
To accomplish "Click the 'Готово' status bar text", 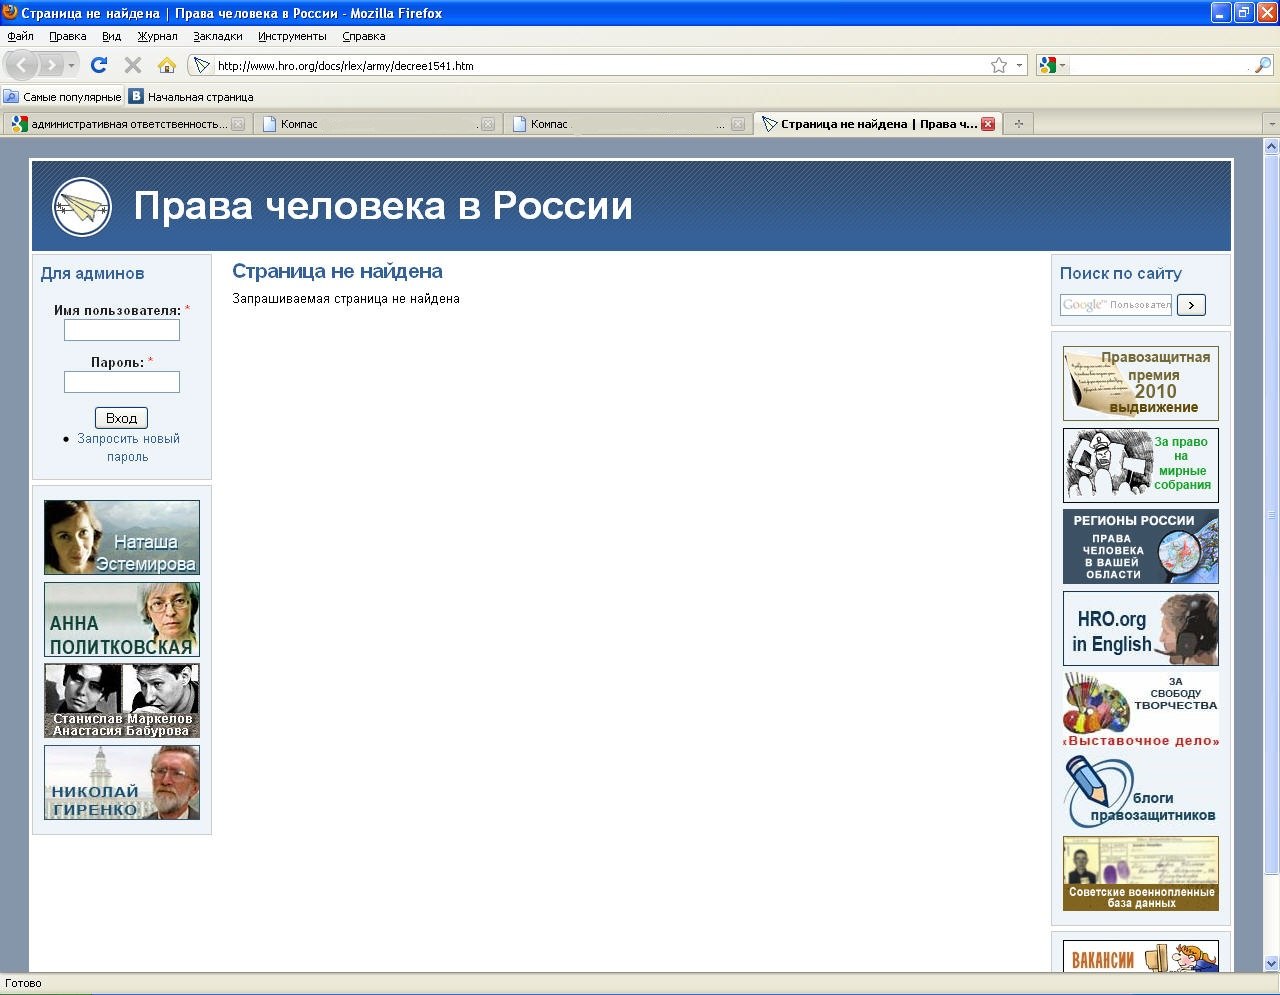I will click(x=23, y=983).
